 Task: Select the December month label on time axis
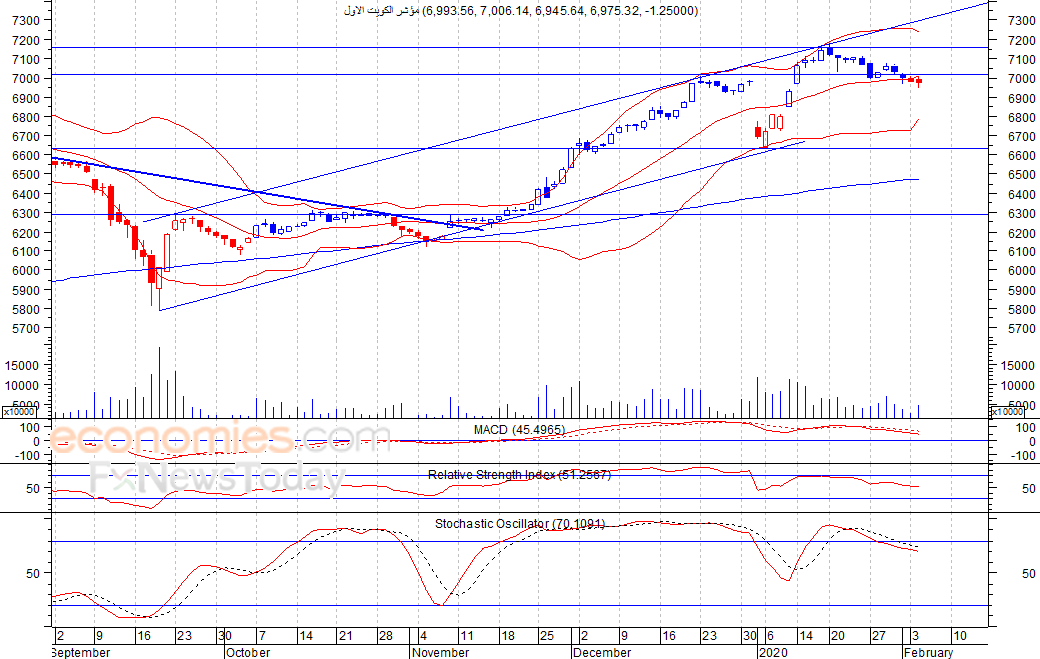pos(602,652)
